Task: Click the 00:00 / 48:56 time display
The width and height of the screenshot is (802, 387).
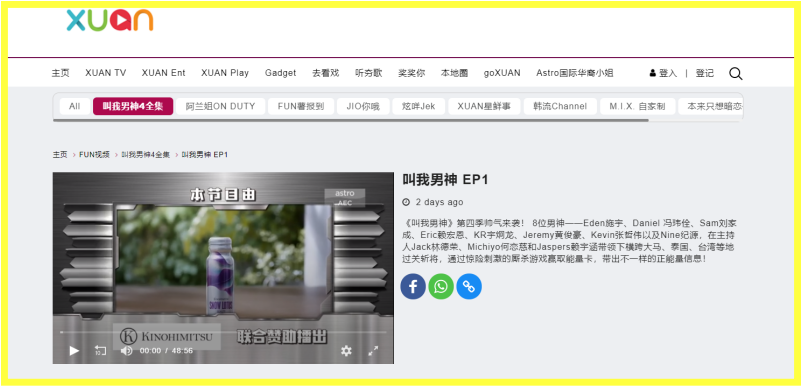Action: (x=166, y=351)
